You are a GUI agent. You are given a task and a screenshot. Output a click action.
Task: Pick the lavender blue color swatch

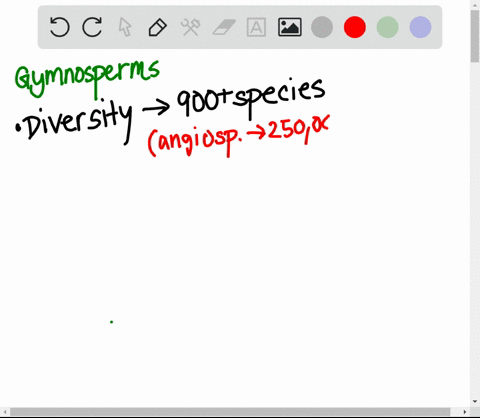click(420, 27)
